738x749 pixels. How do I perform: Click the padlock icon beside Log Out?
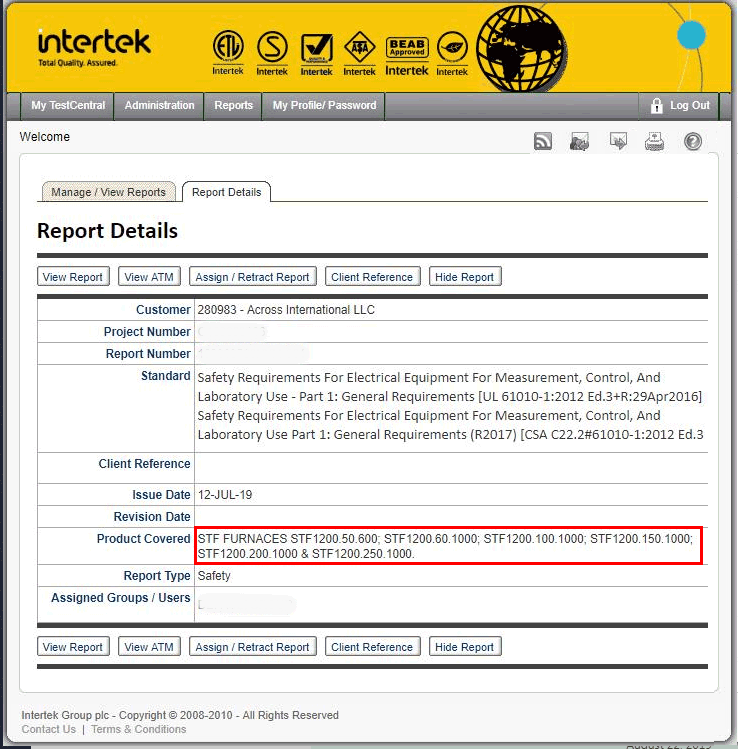[657, 106]
